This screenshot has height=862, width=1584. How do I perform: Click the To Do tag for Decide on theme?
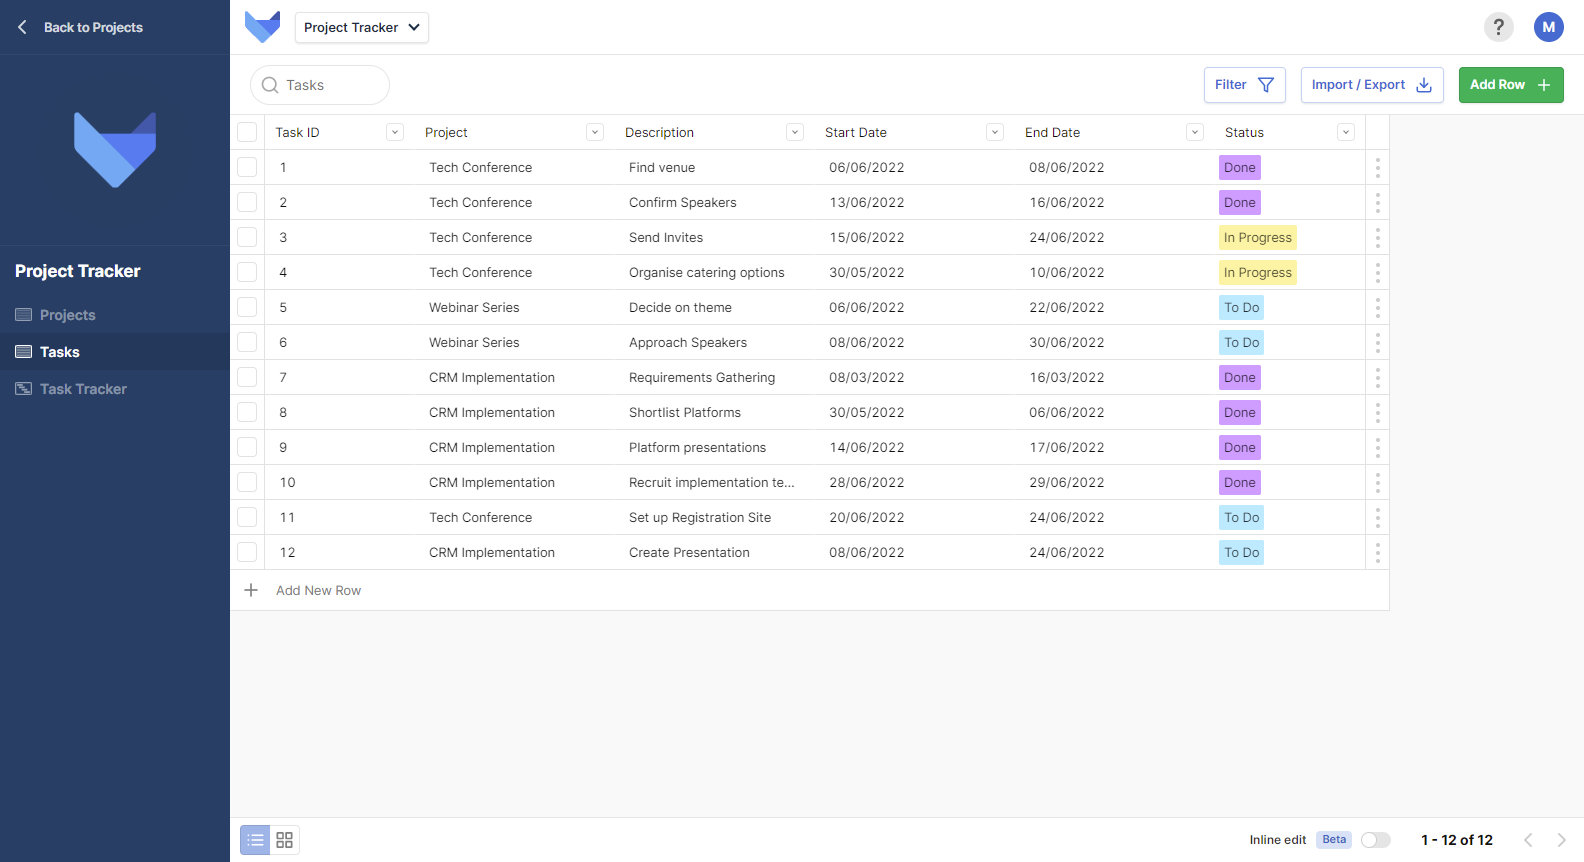tap(1242, 307)
